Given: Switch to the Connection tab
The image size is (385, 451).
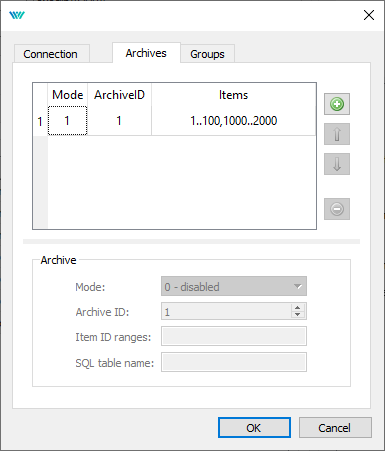Looking at the screenshot, I should coord(50,54).
